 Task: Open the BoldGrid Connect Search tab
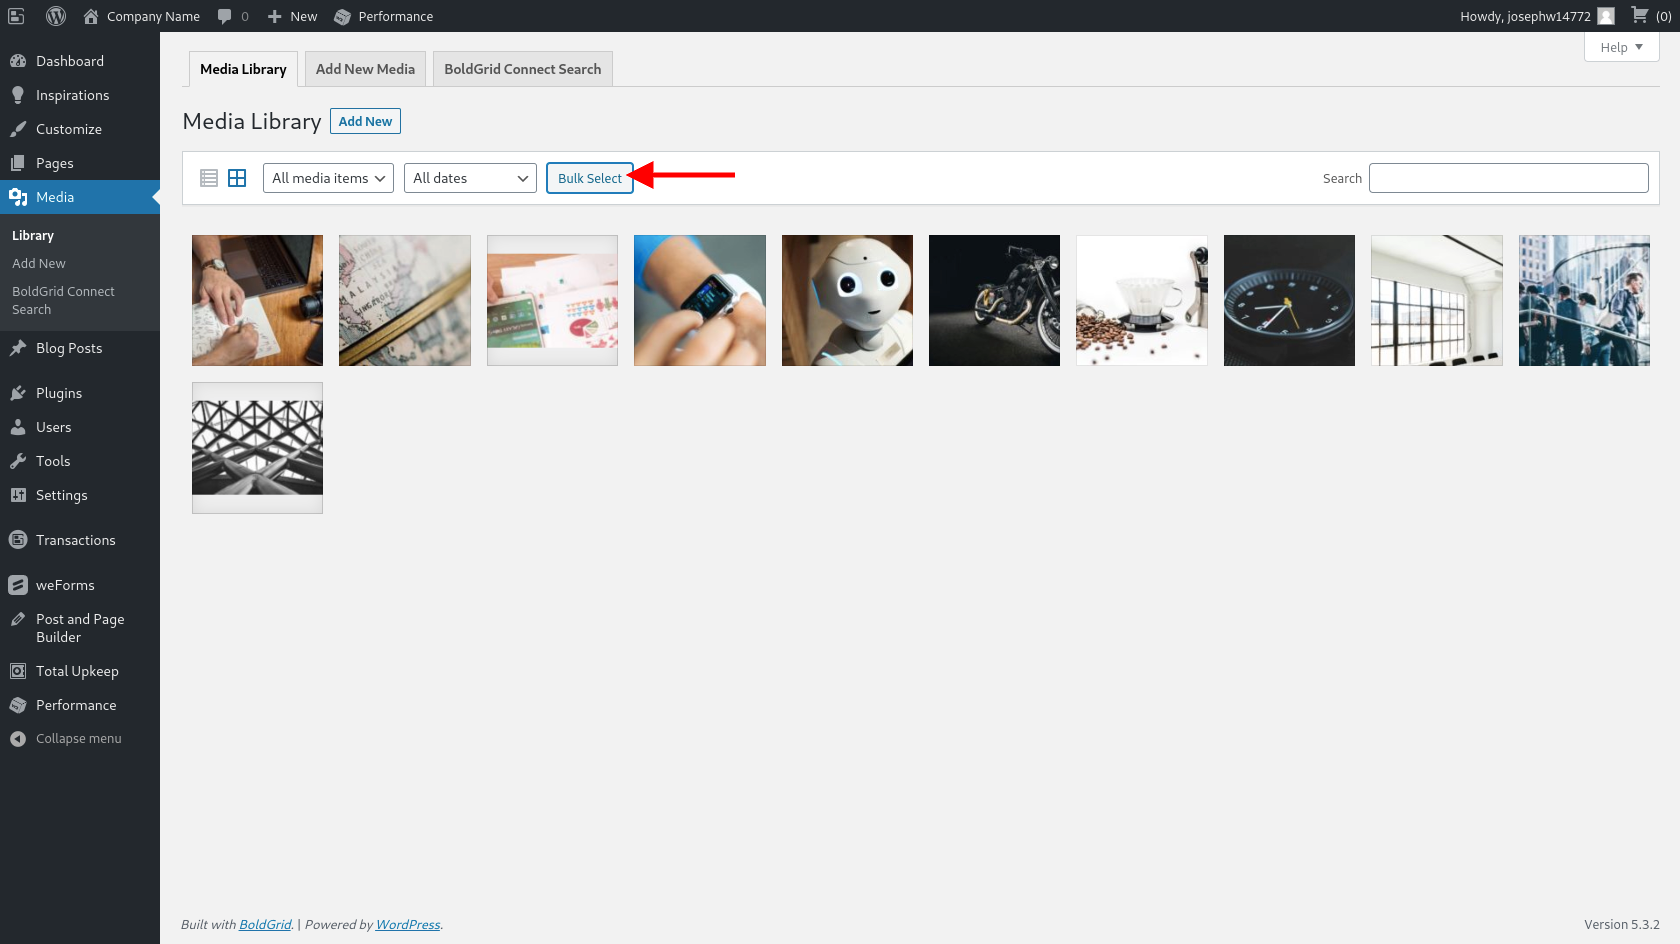pyautogui.click(x=522, y=68)
